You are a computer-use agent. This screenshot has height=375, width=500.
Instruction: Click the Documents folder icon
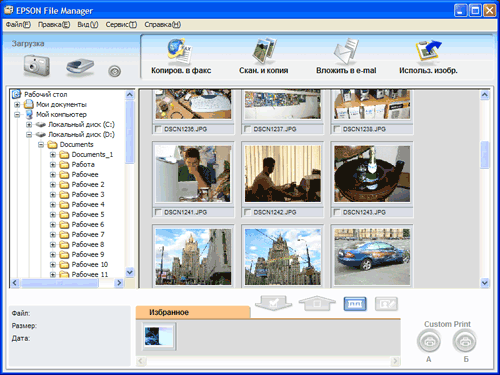coord(52,145)
